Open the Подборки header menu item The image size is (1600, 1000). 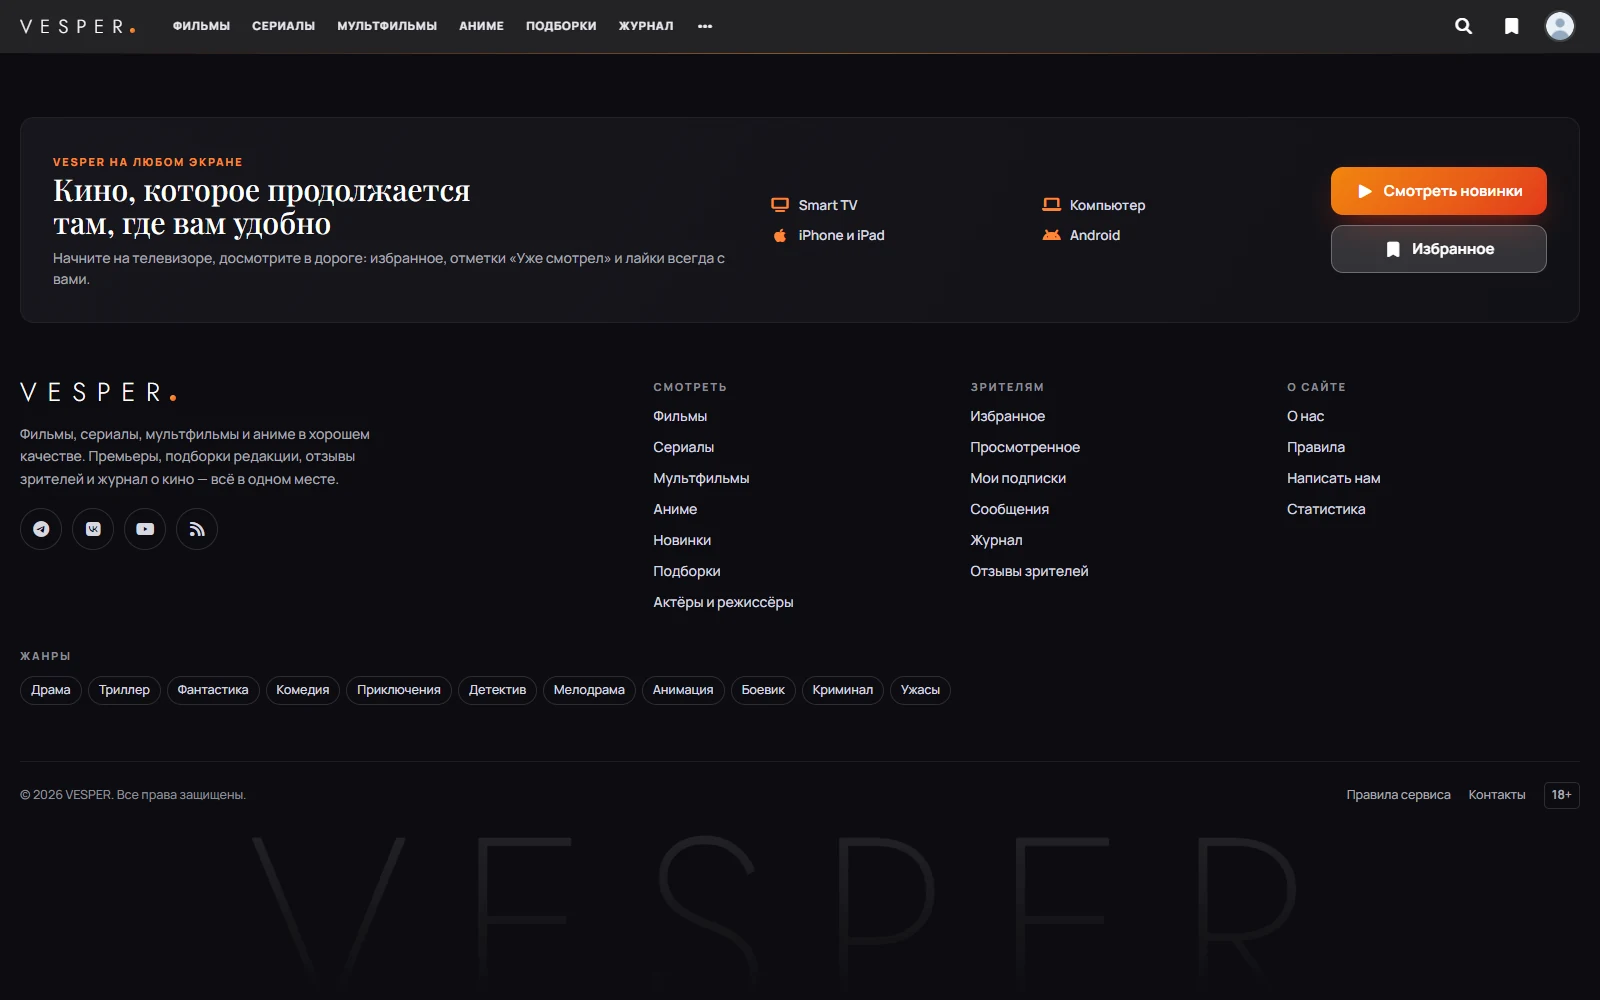coord(561,26)
